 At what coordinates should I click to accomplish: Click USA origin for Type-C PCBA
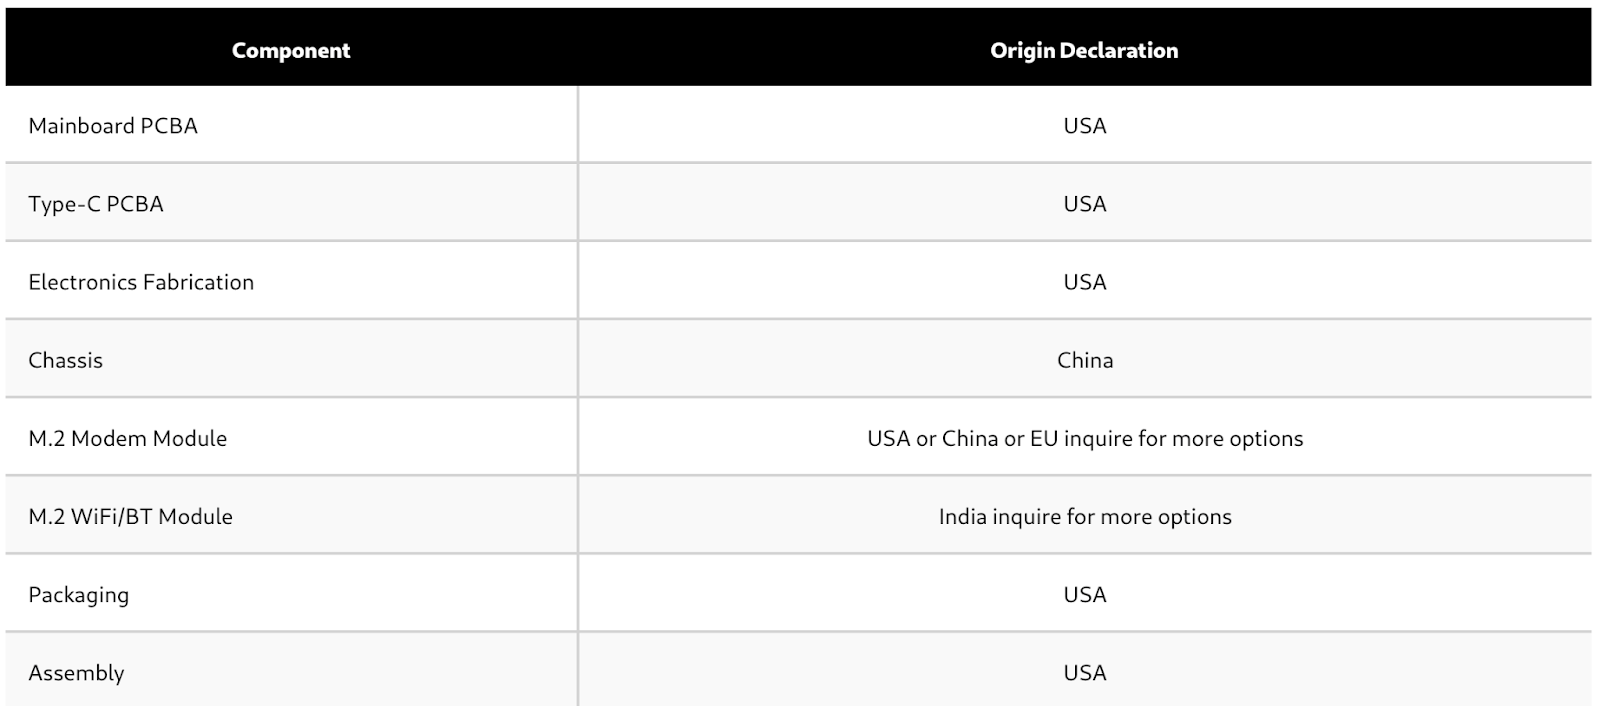pyautogui.click(x=1085, y=204)
